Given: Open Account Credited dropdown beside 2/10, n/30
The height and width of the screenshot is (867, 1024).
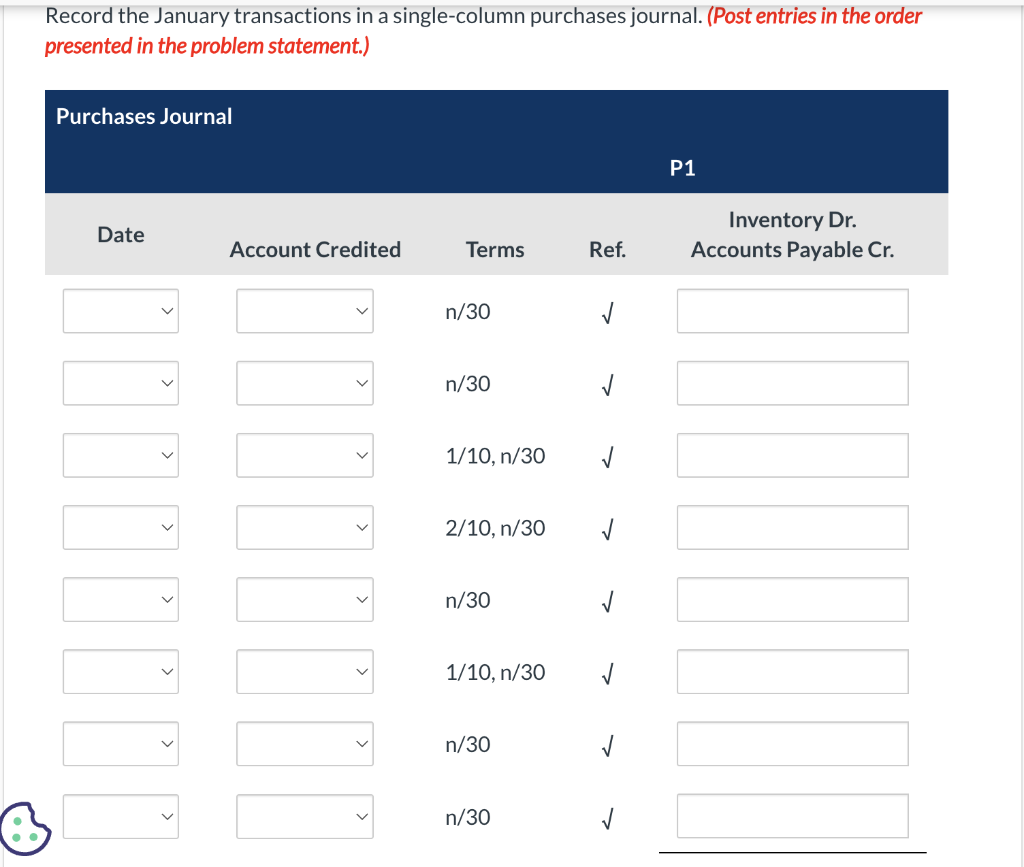Looking at the screenshot, I should (304, 527).
